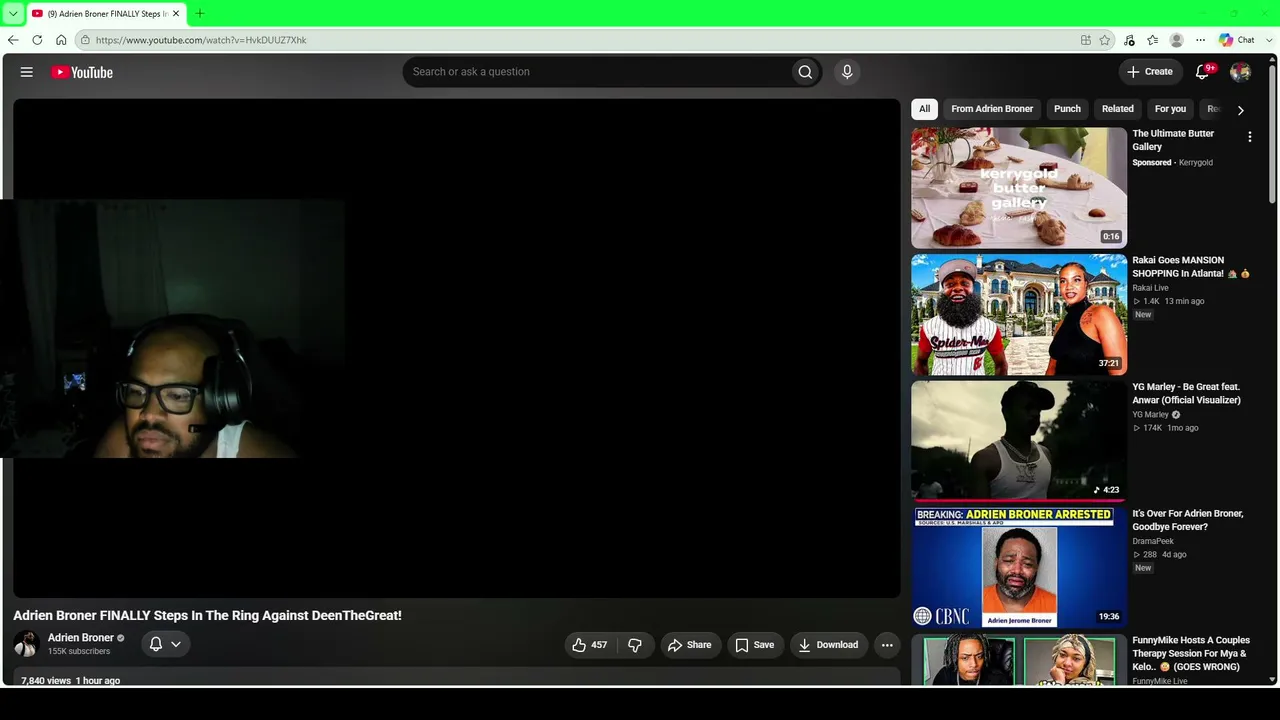Open YouTube notifications bell

tap(1204, 72)
